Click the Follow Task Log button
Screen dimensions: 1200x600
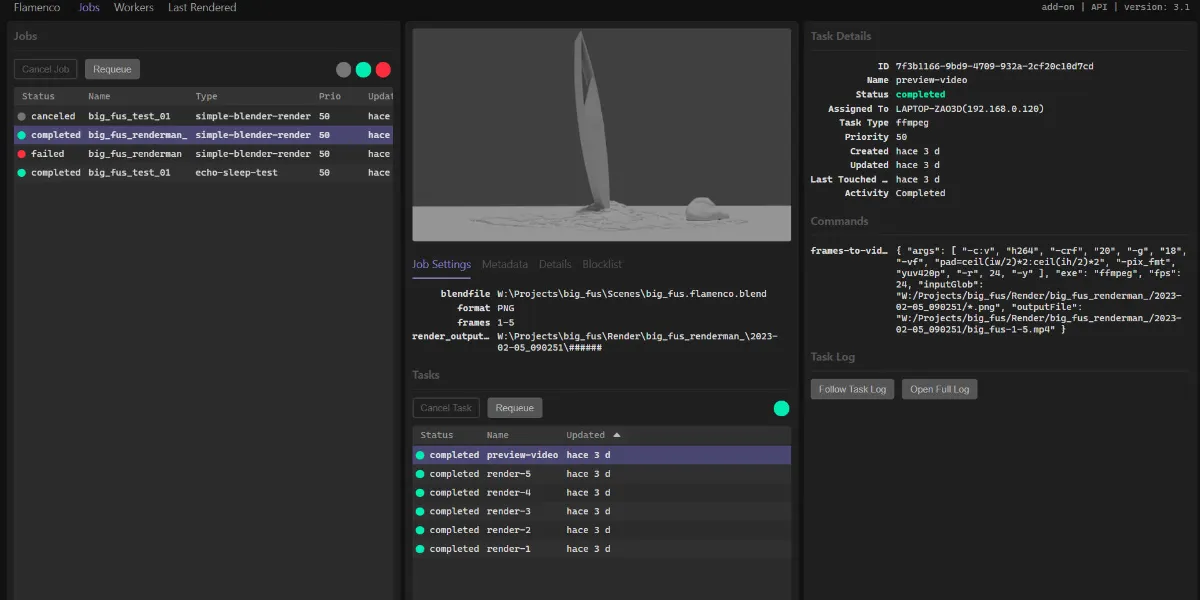pyautogui.click(x=853, y=389)
